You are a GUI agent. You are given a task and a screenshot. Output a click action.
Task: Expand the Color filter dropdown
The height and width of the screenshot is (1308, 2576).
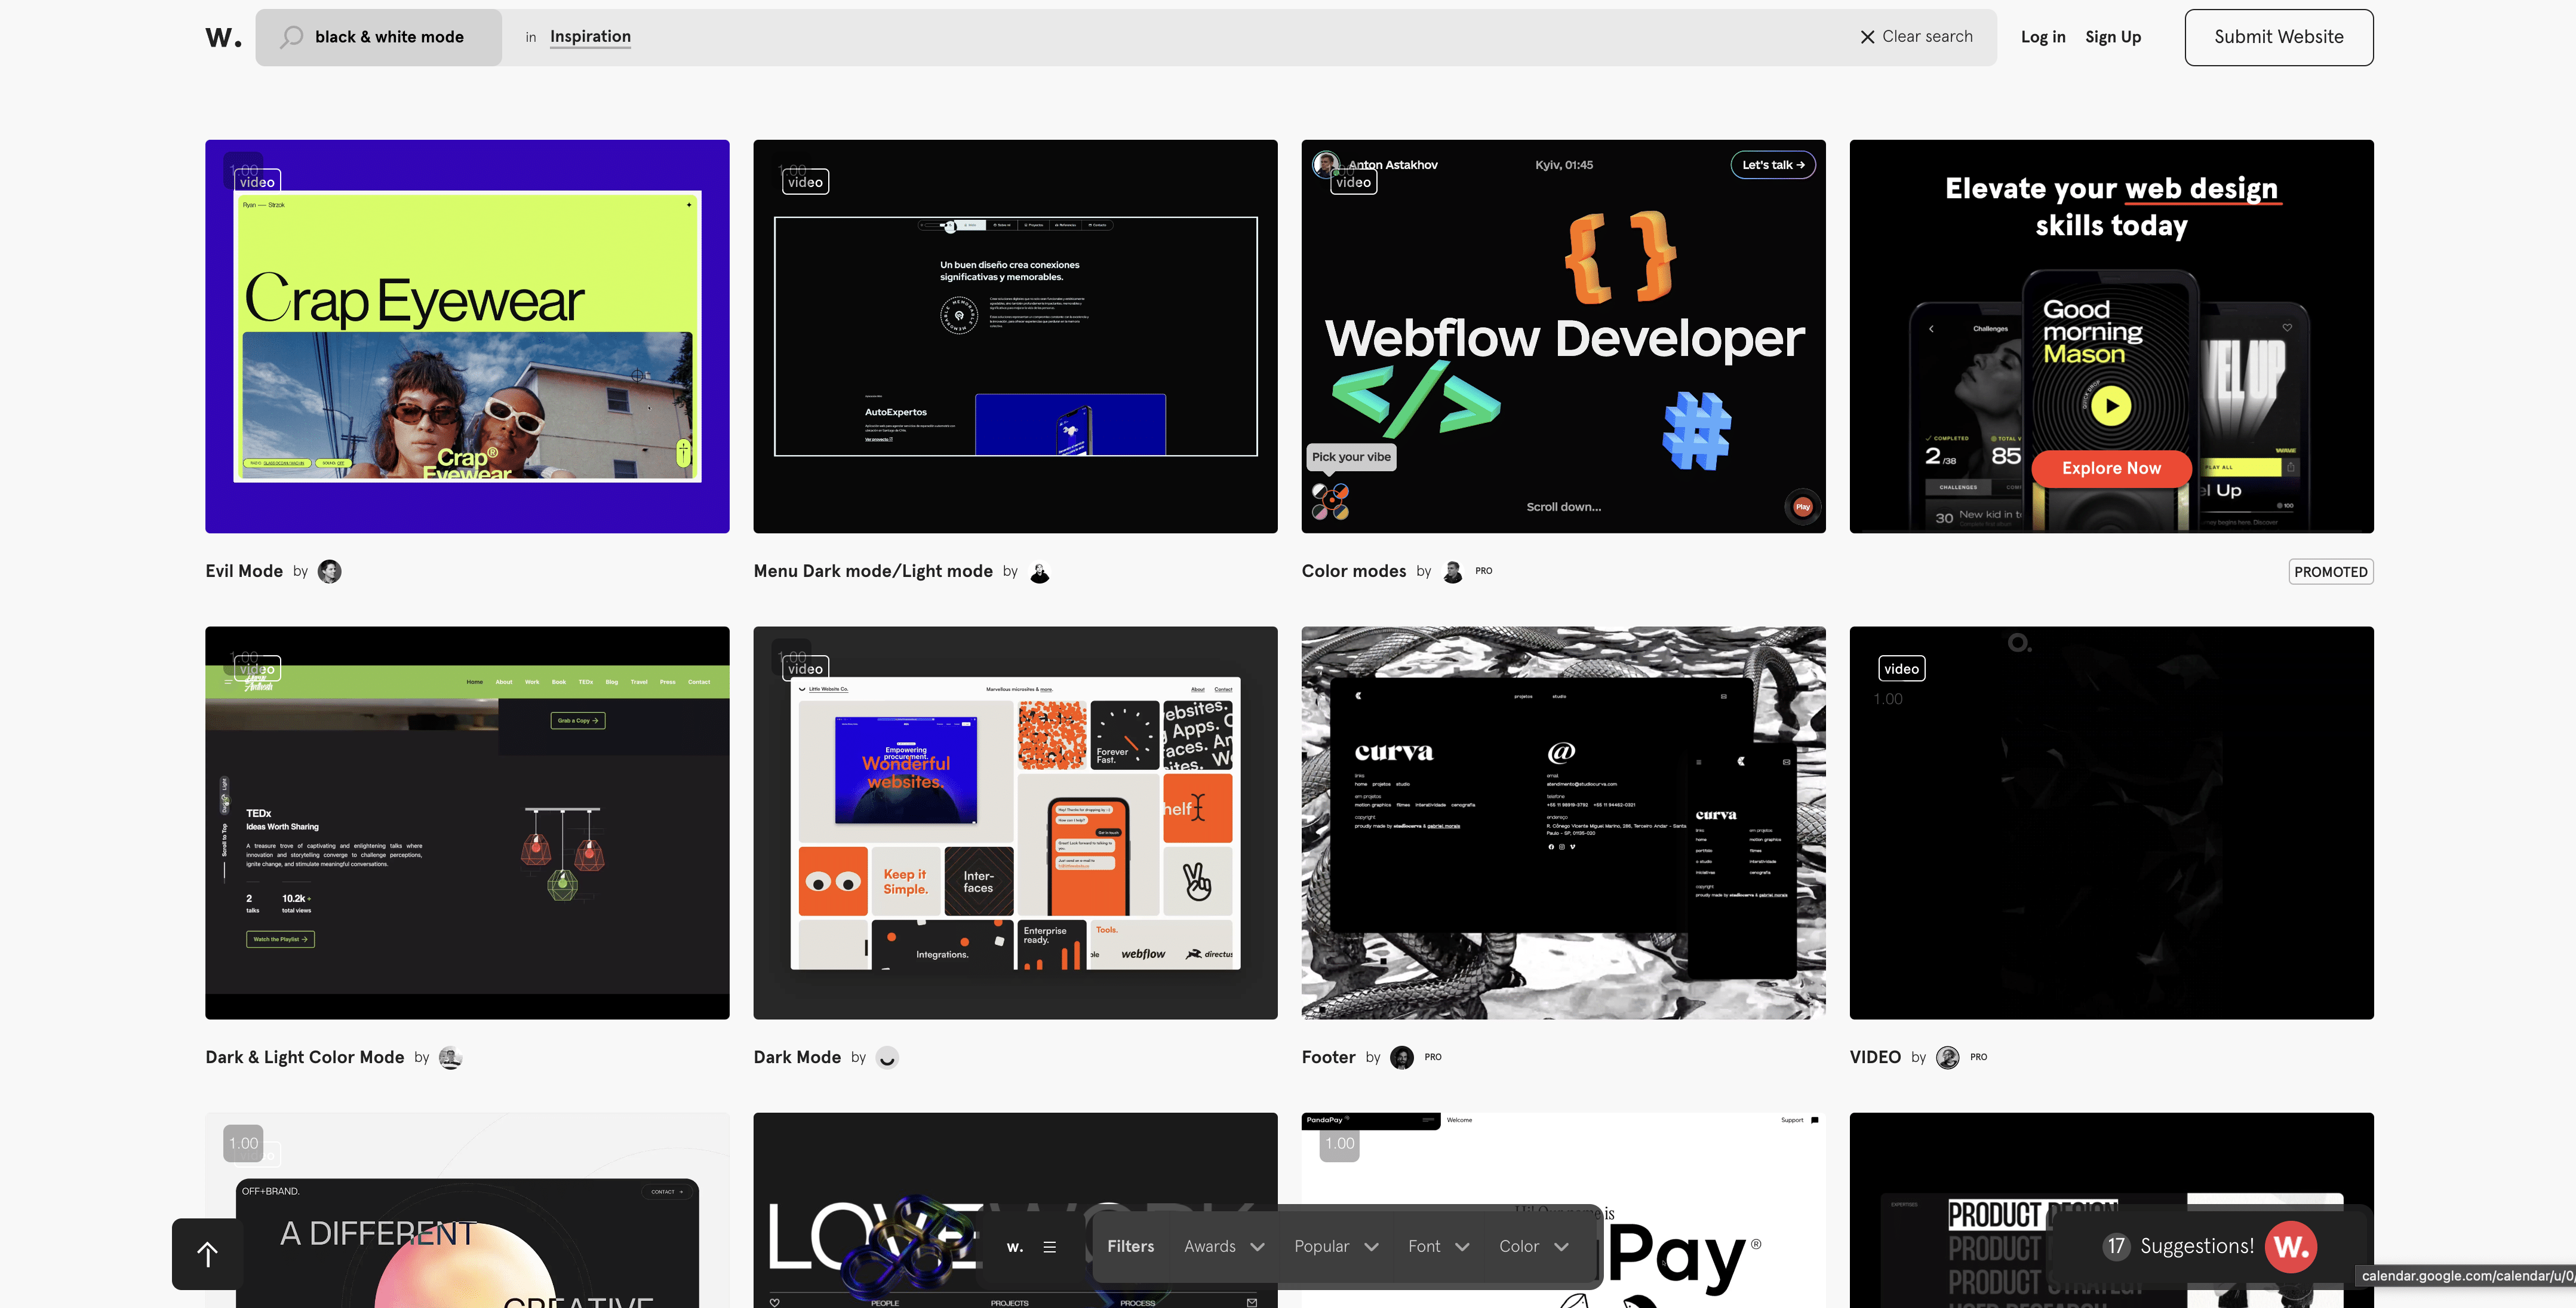click(1533, 1246)
